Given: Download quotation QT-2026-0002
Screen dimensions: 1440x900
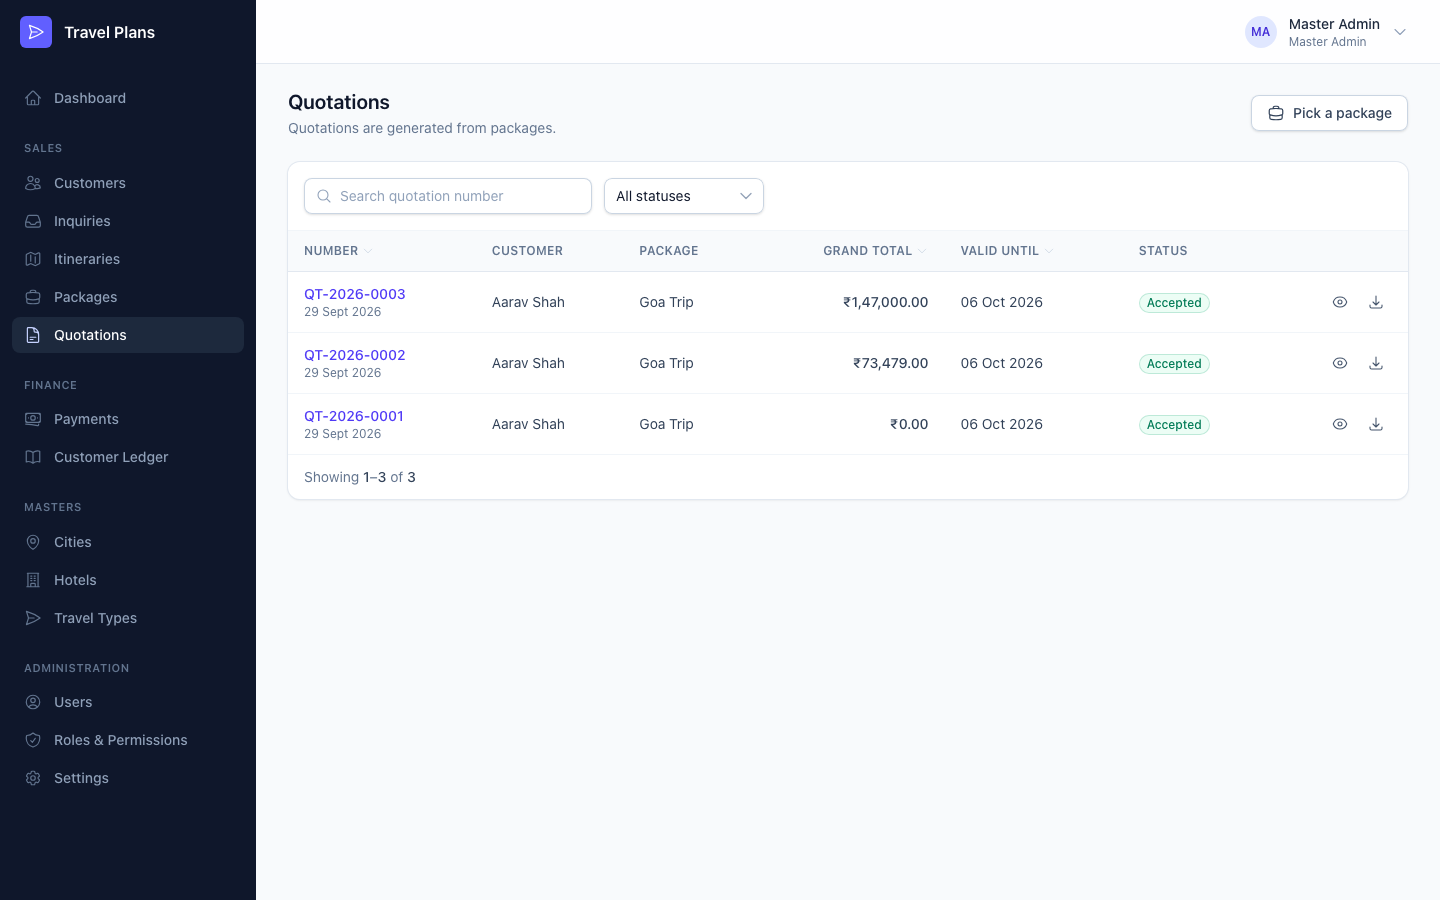Looking at the screenshot, I should [1376, 363].
